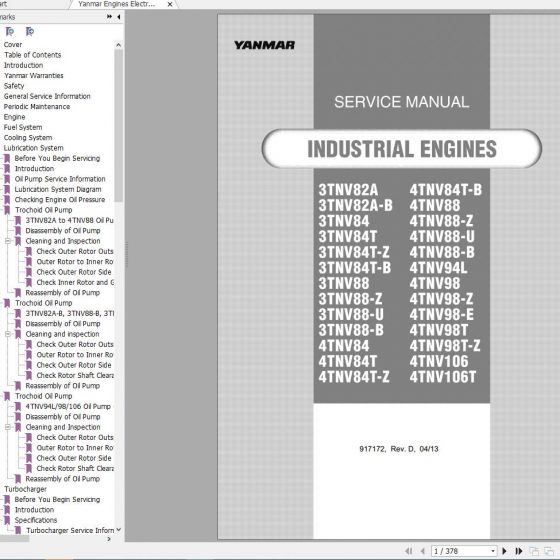Close the Yanmar Engines tab
This screenshot has width=560, height=560.
[170, 4]
